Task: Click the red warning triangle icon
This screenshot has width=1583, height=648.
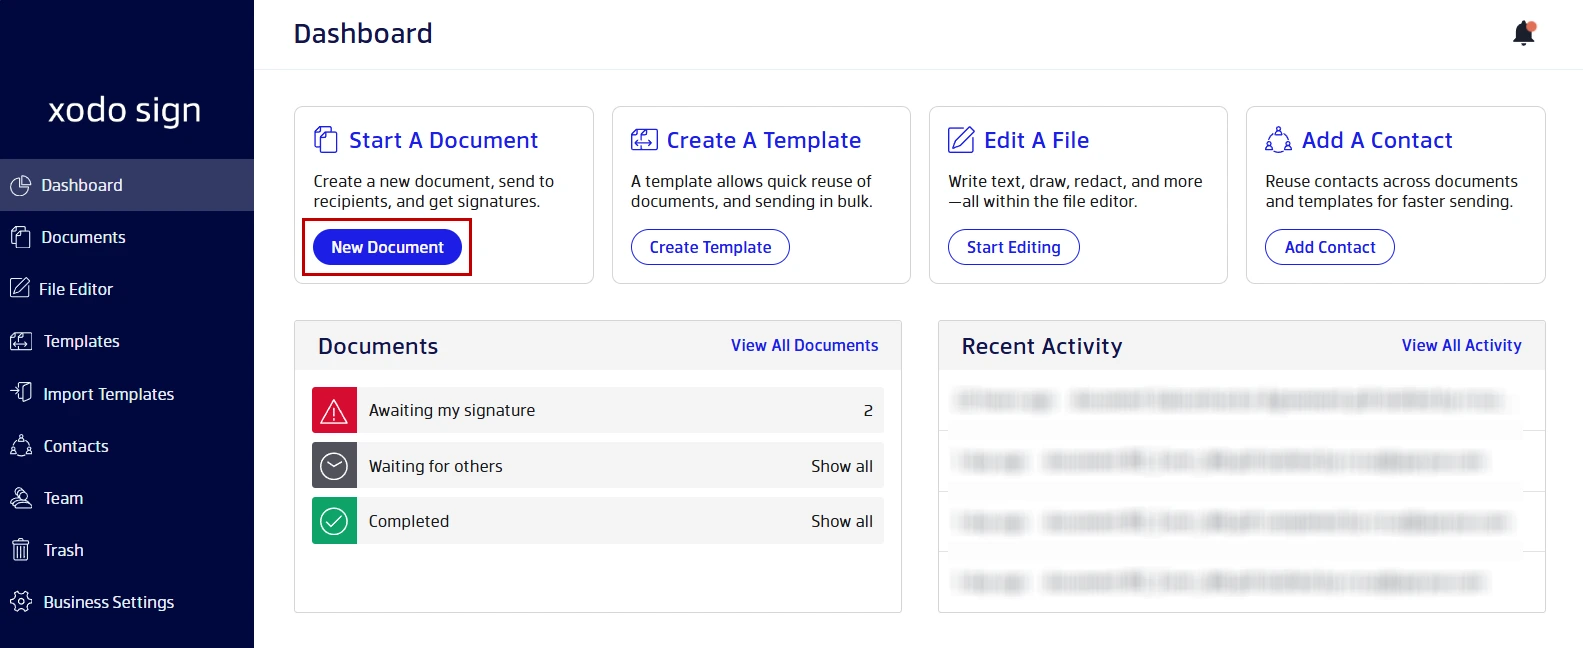Action: pyautogui.click(x=334, y=410)
